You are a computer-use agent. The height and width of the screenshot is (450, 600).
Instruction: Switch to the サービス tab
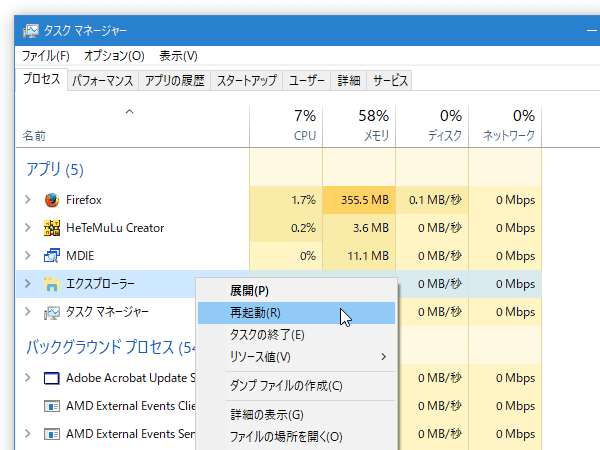point(390,80)
